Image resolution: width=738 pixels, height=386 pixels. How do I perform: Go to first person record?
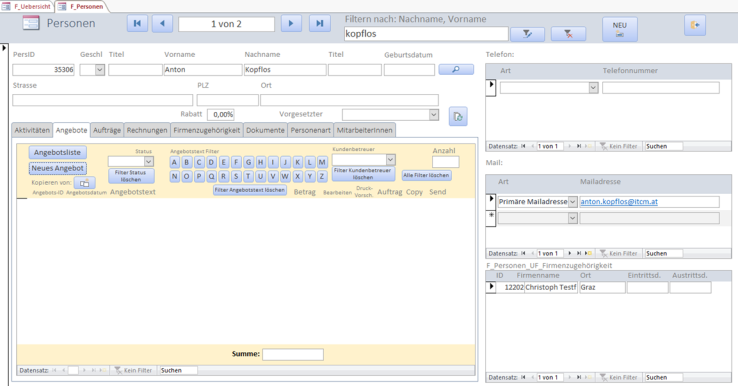[x=137, y=24]
